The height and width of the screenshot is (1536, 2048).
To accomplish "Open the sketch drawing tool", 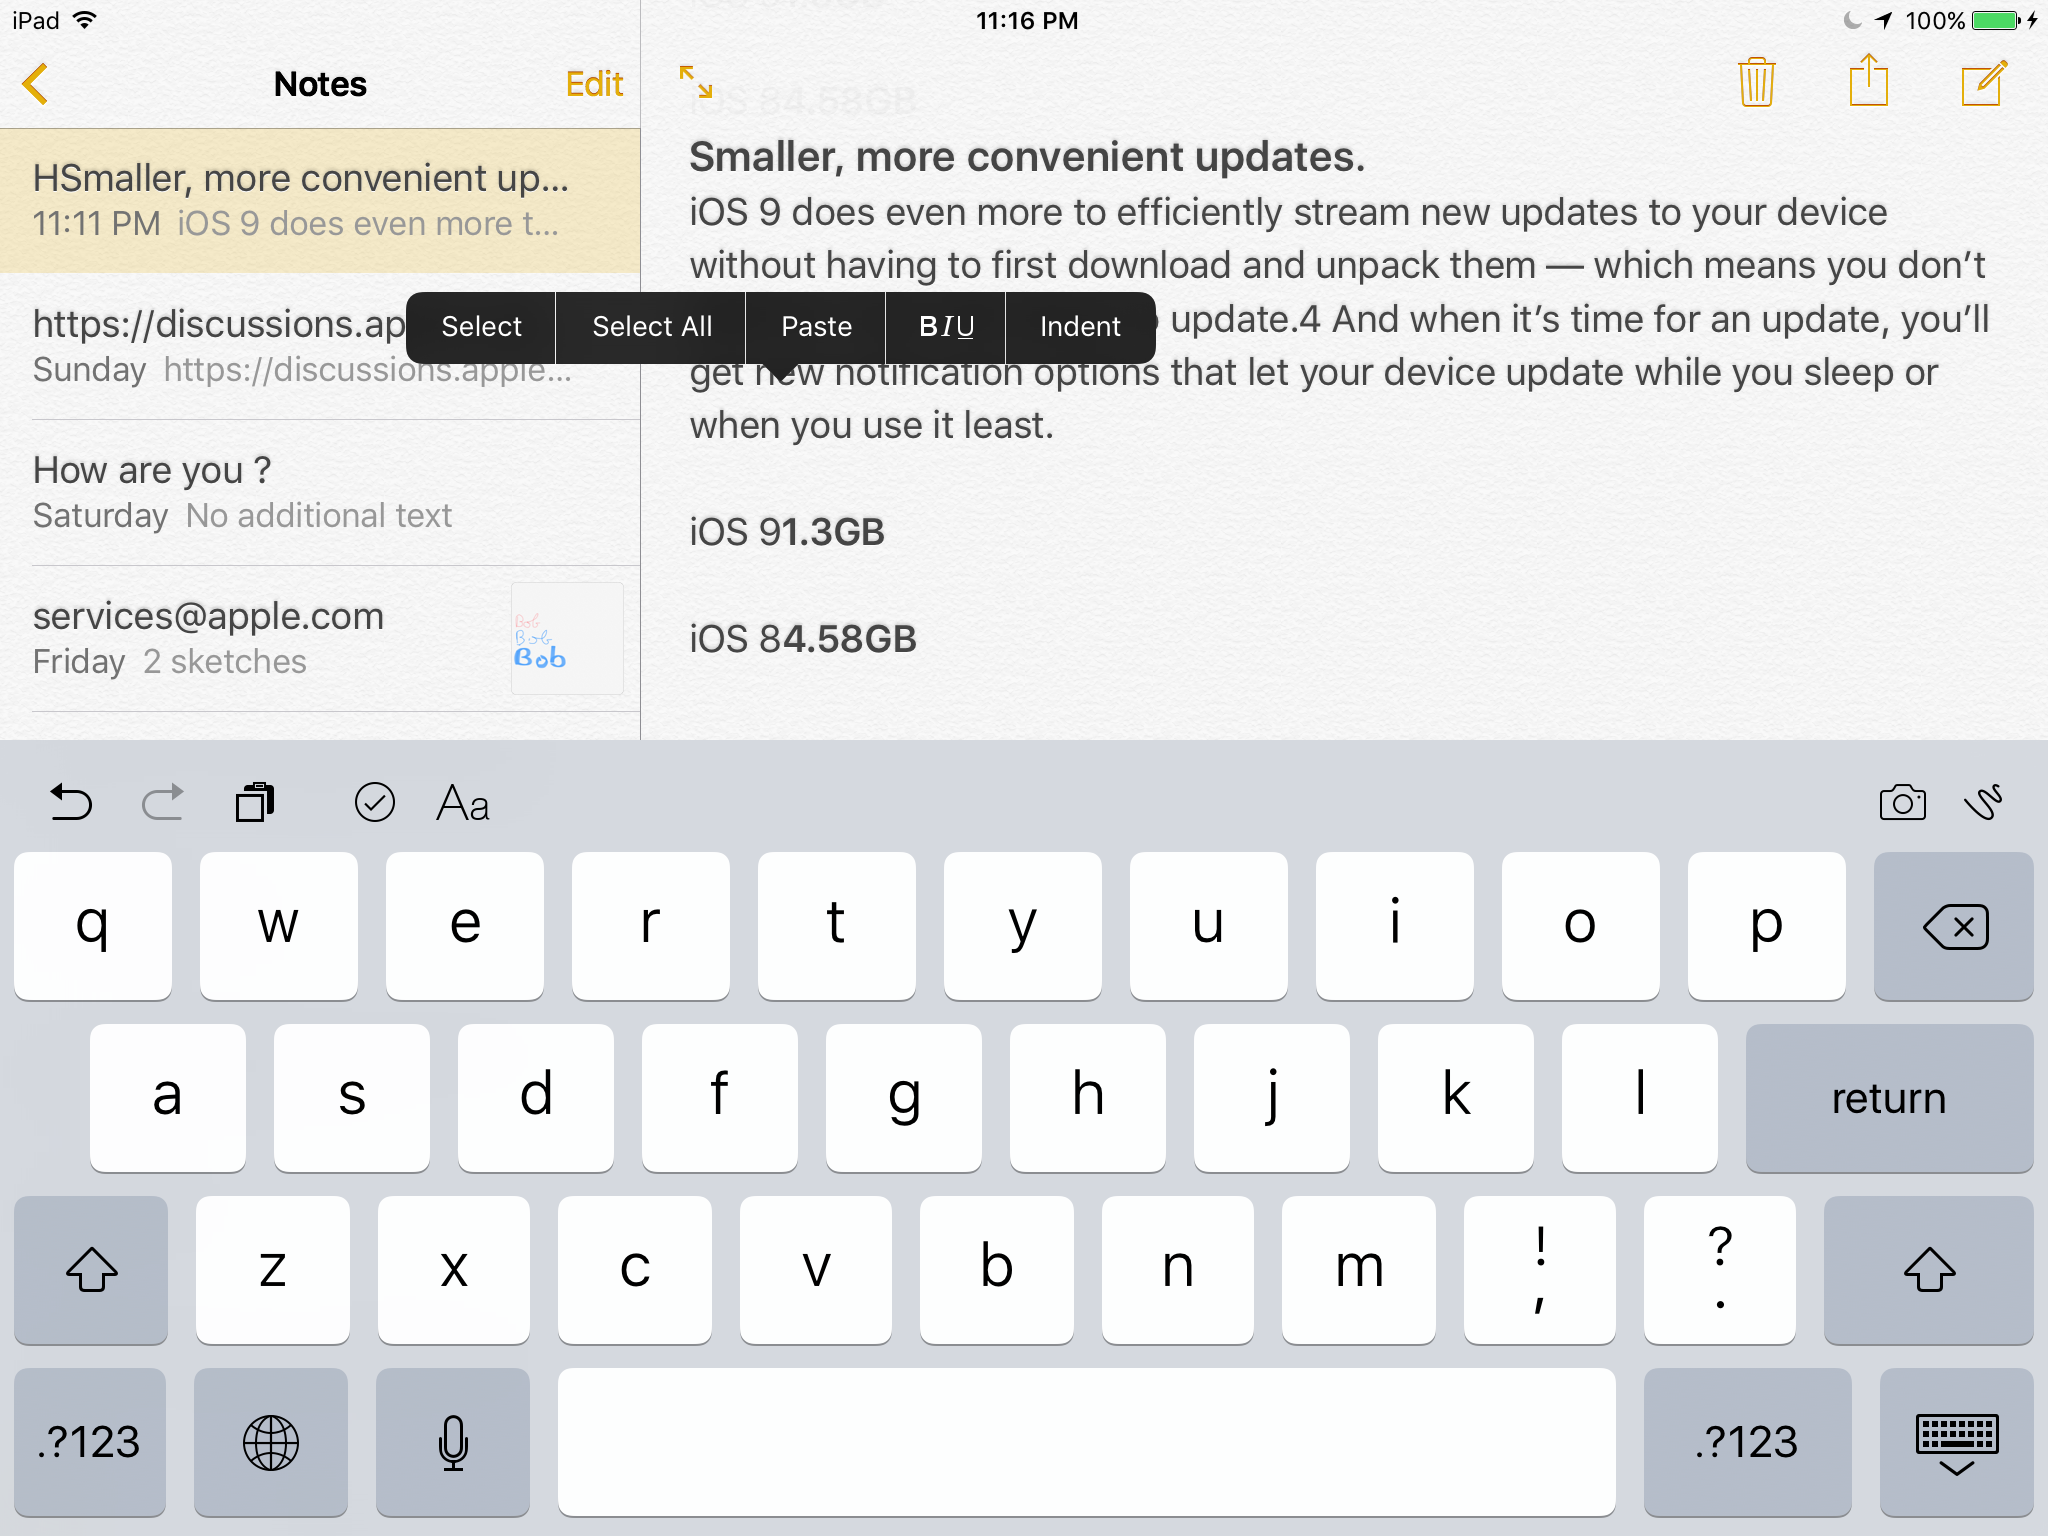I will click(x=1984, y=802).
